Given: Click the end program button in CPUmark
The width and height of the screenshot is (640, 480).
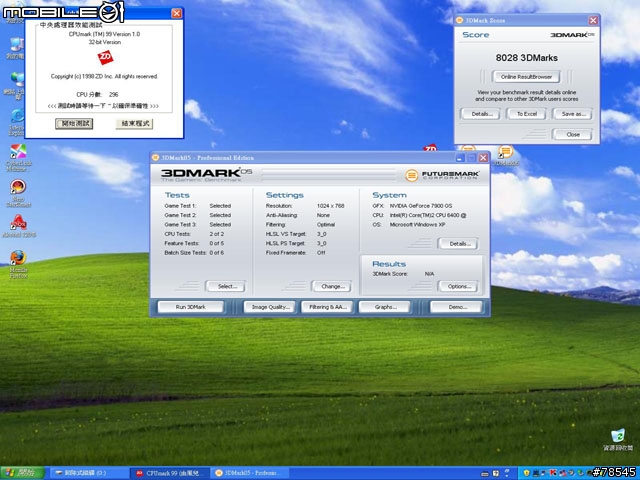Looking at the screenshot, I should 134,123.
